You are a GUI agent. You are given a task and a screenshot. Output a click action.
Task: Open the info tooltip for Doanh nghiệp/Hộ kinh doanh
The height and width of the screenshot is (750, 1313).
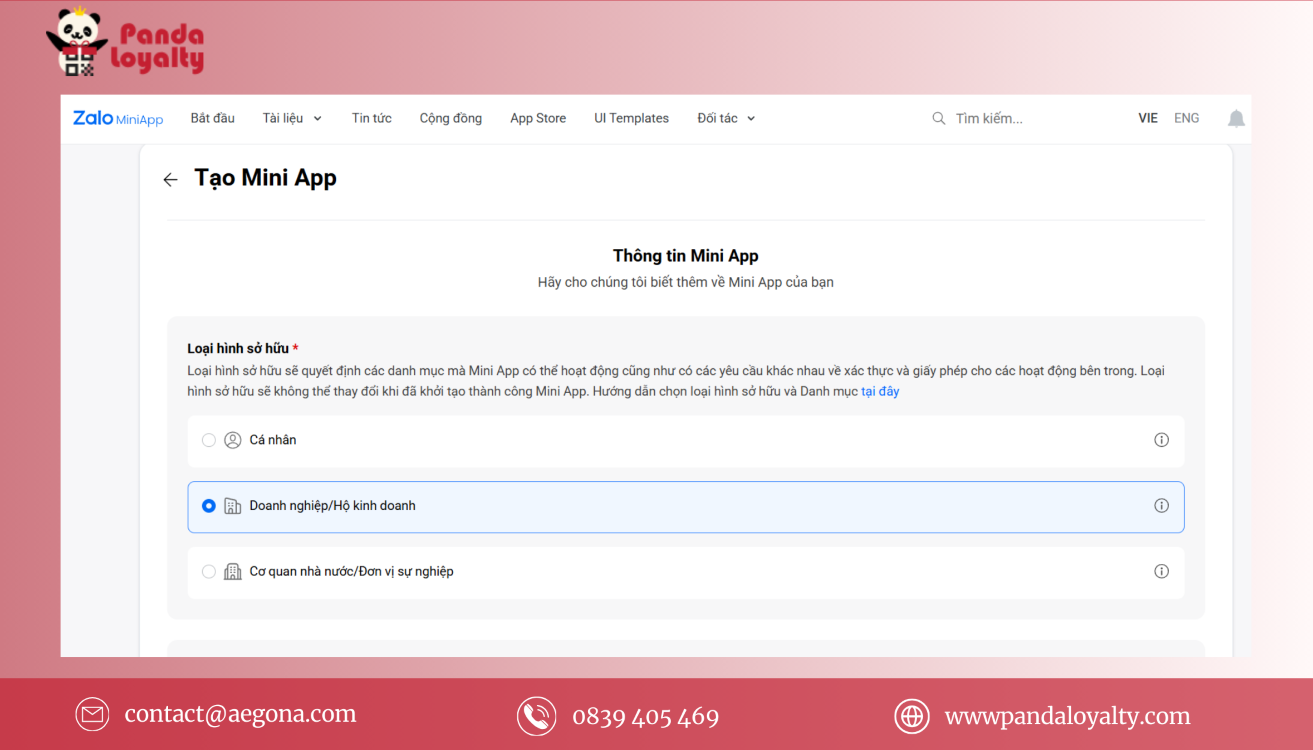pos(1161,505)
